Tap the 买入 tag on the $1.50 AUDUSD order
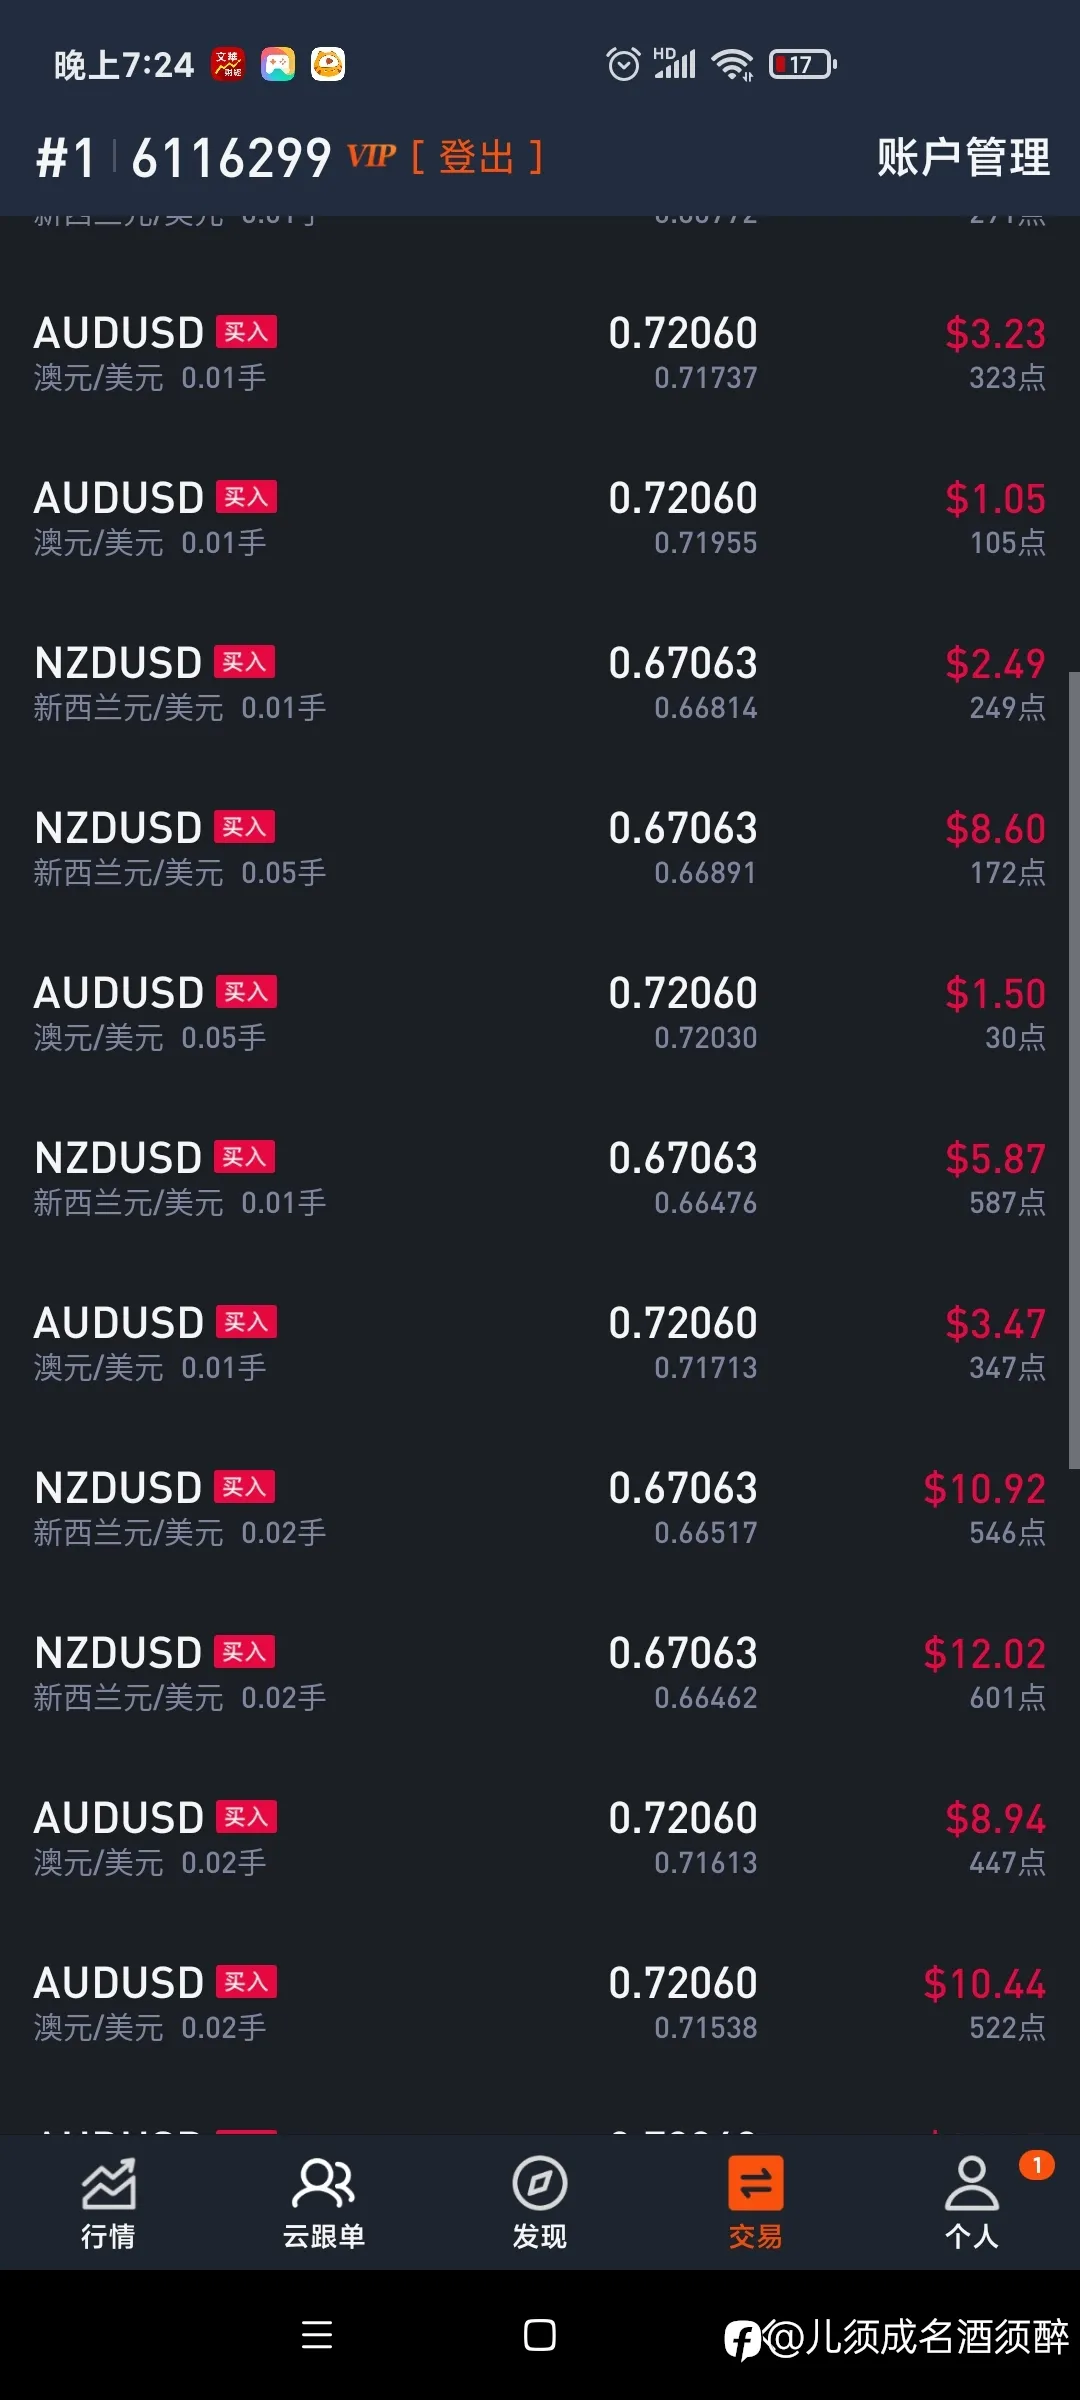The image size is (1080, 2400). point(247,992)
